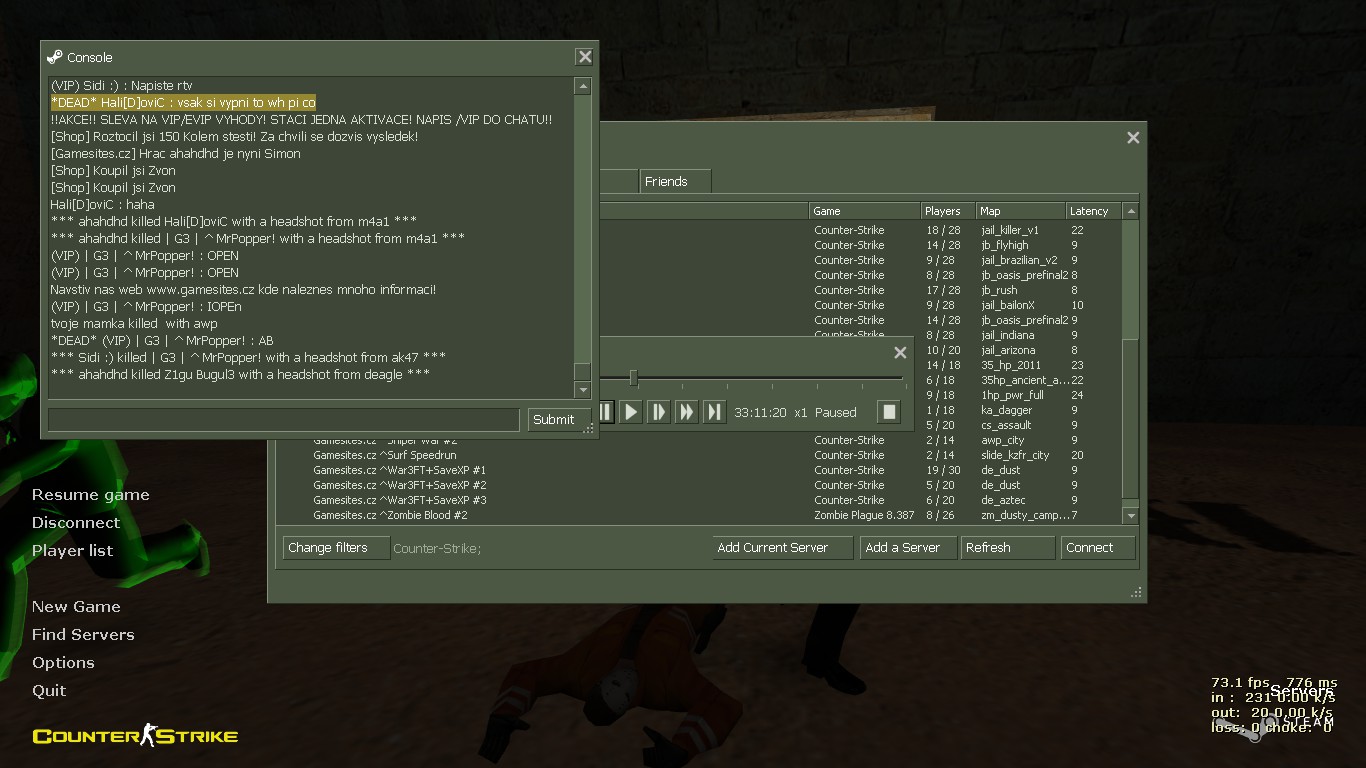Click the console command input field
The width and height of the screenshot is (1366, 768).
(x=284, y=420)
